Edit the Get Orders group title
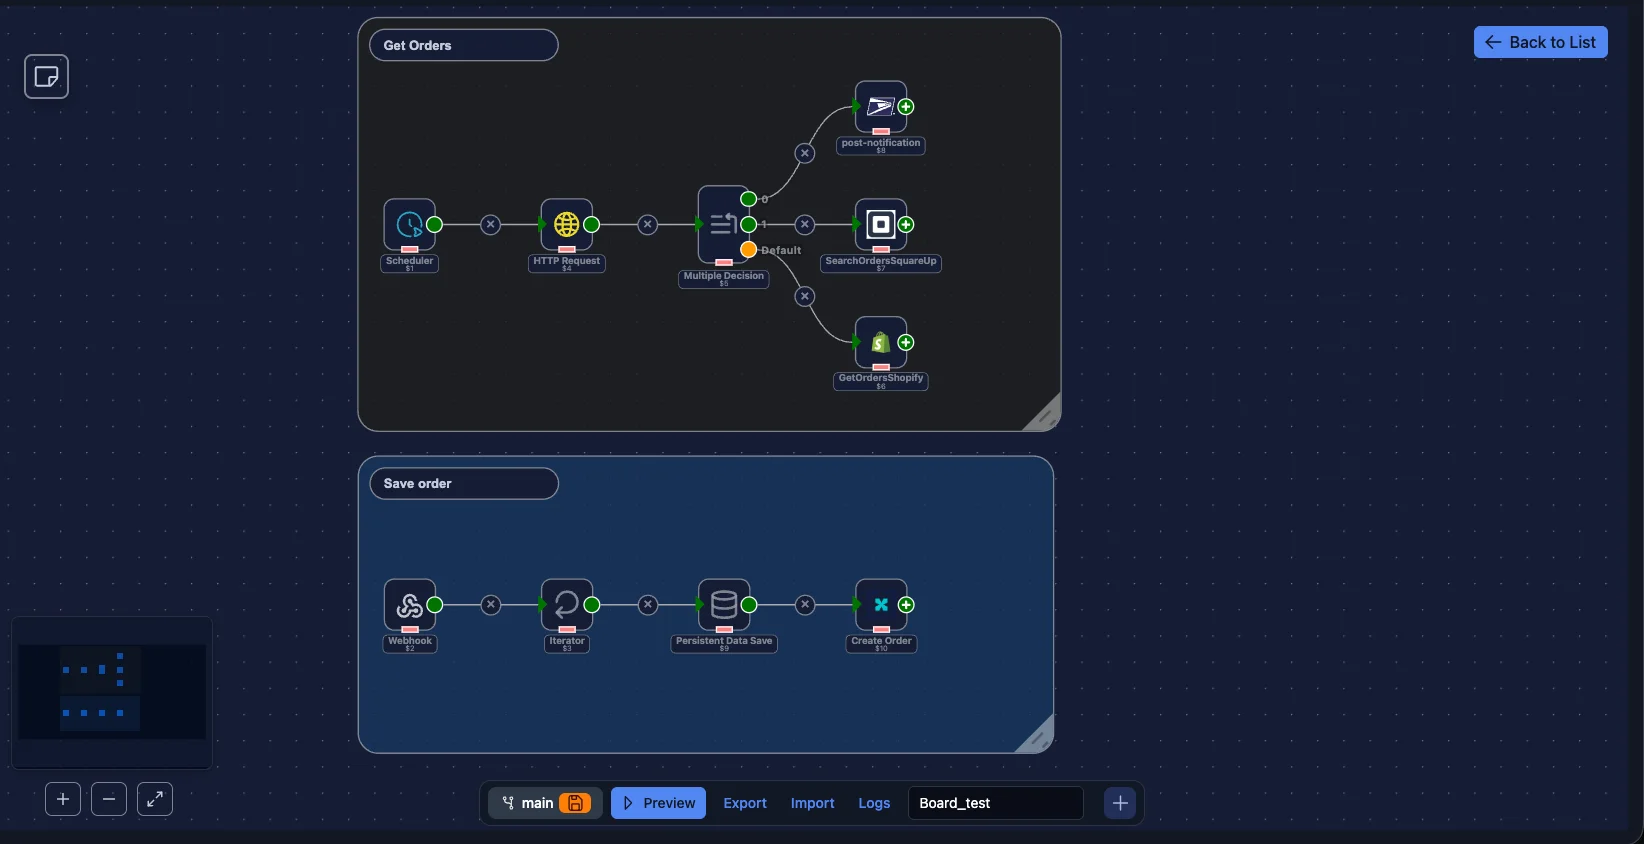The height and width of the screenshot is (844, 1644). coord(464,45)
